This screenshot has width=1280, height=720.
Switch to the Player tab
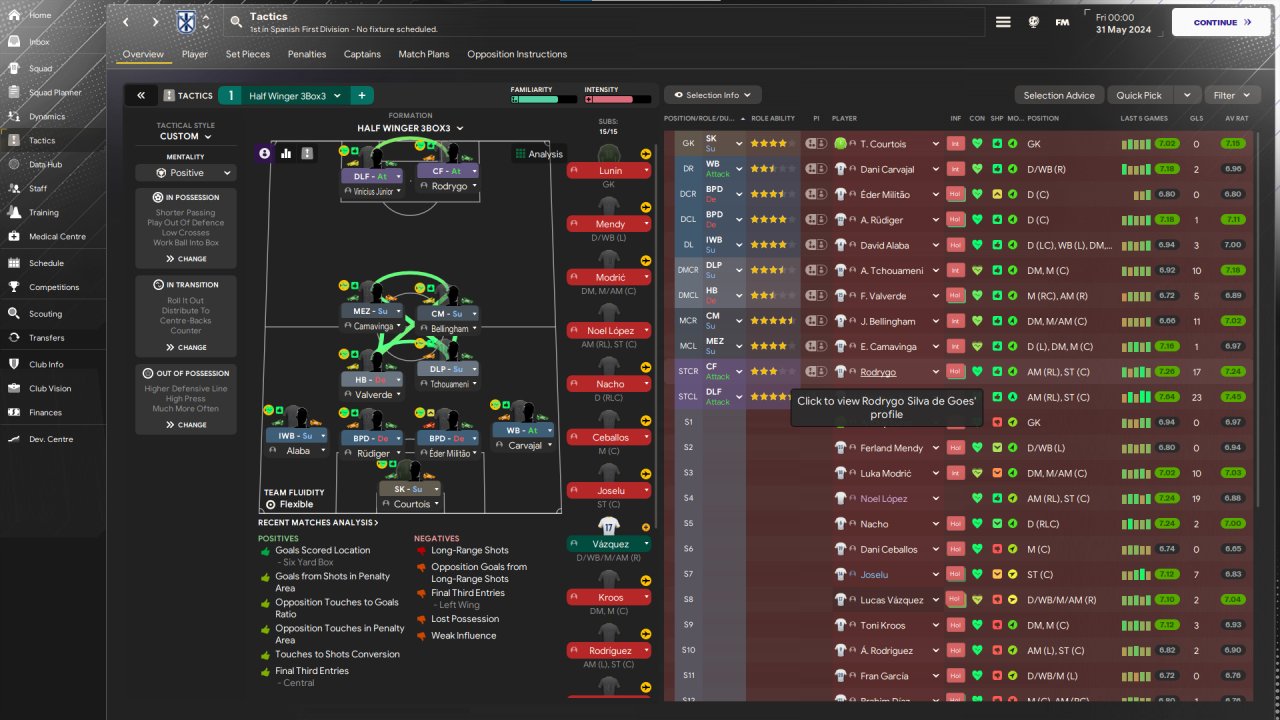click(195, 54)
